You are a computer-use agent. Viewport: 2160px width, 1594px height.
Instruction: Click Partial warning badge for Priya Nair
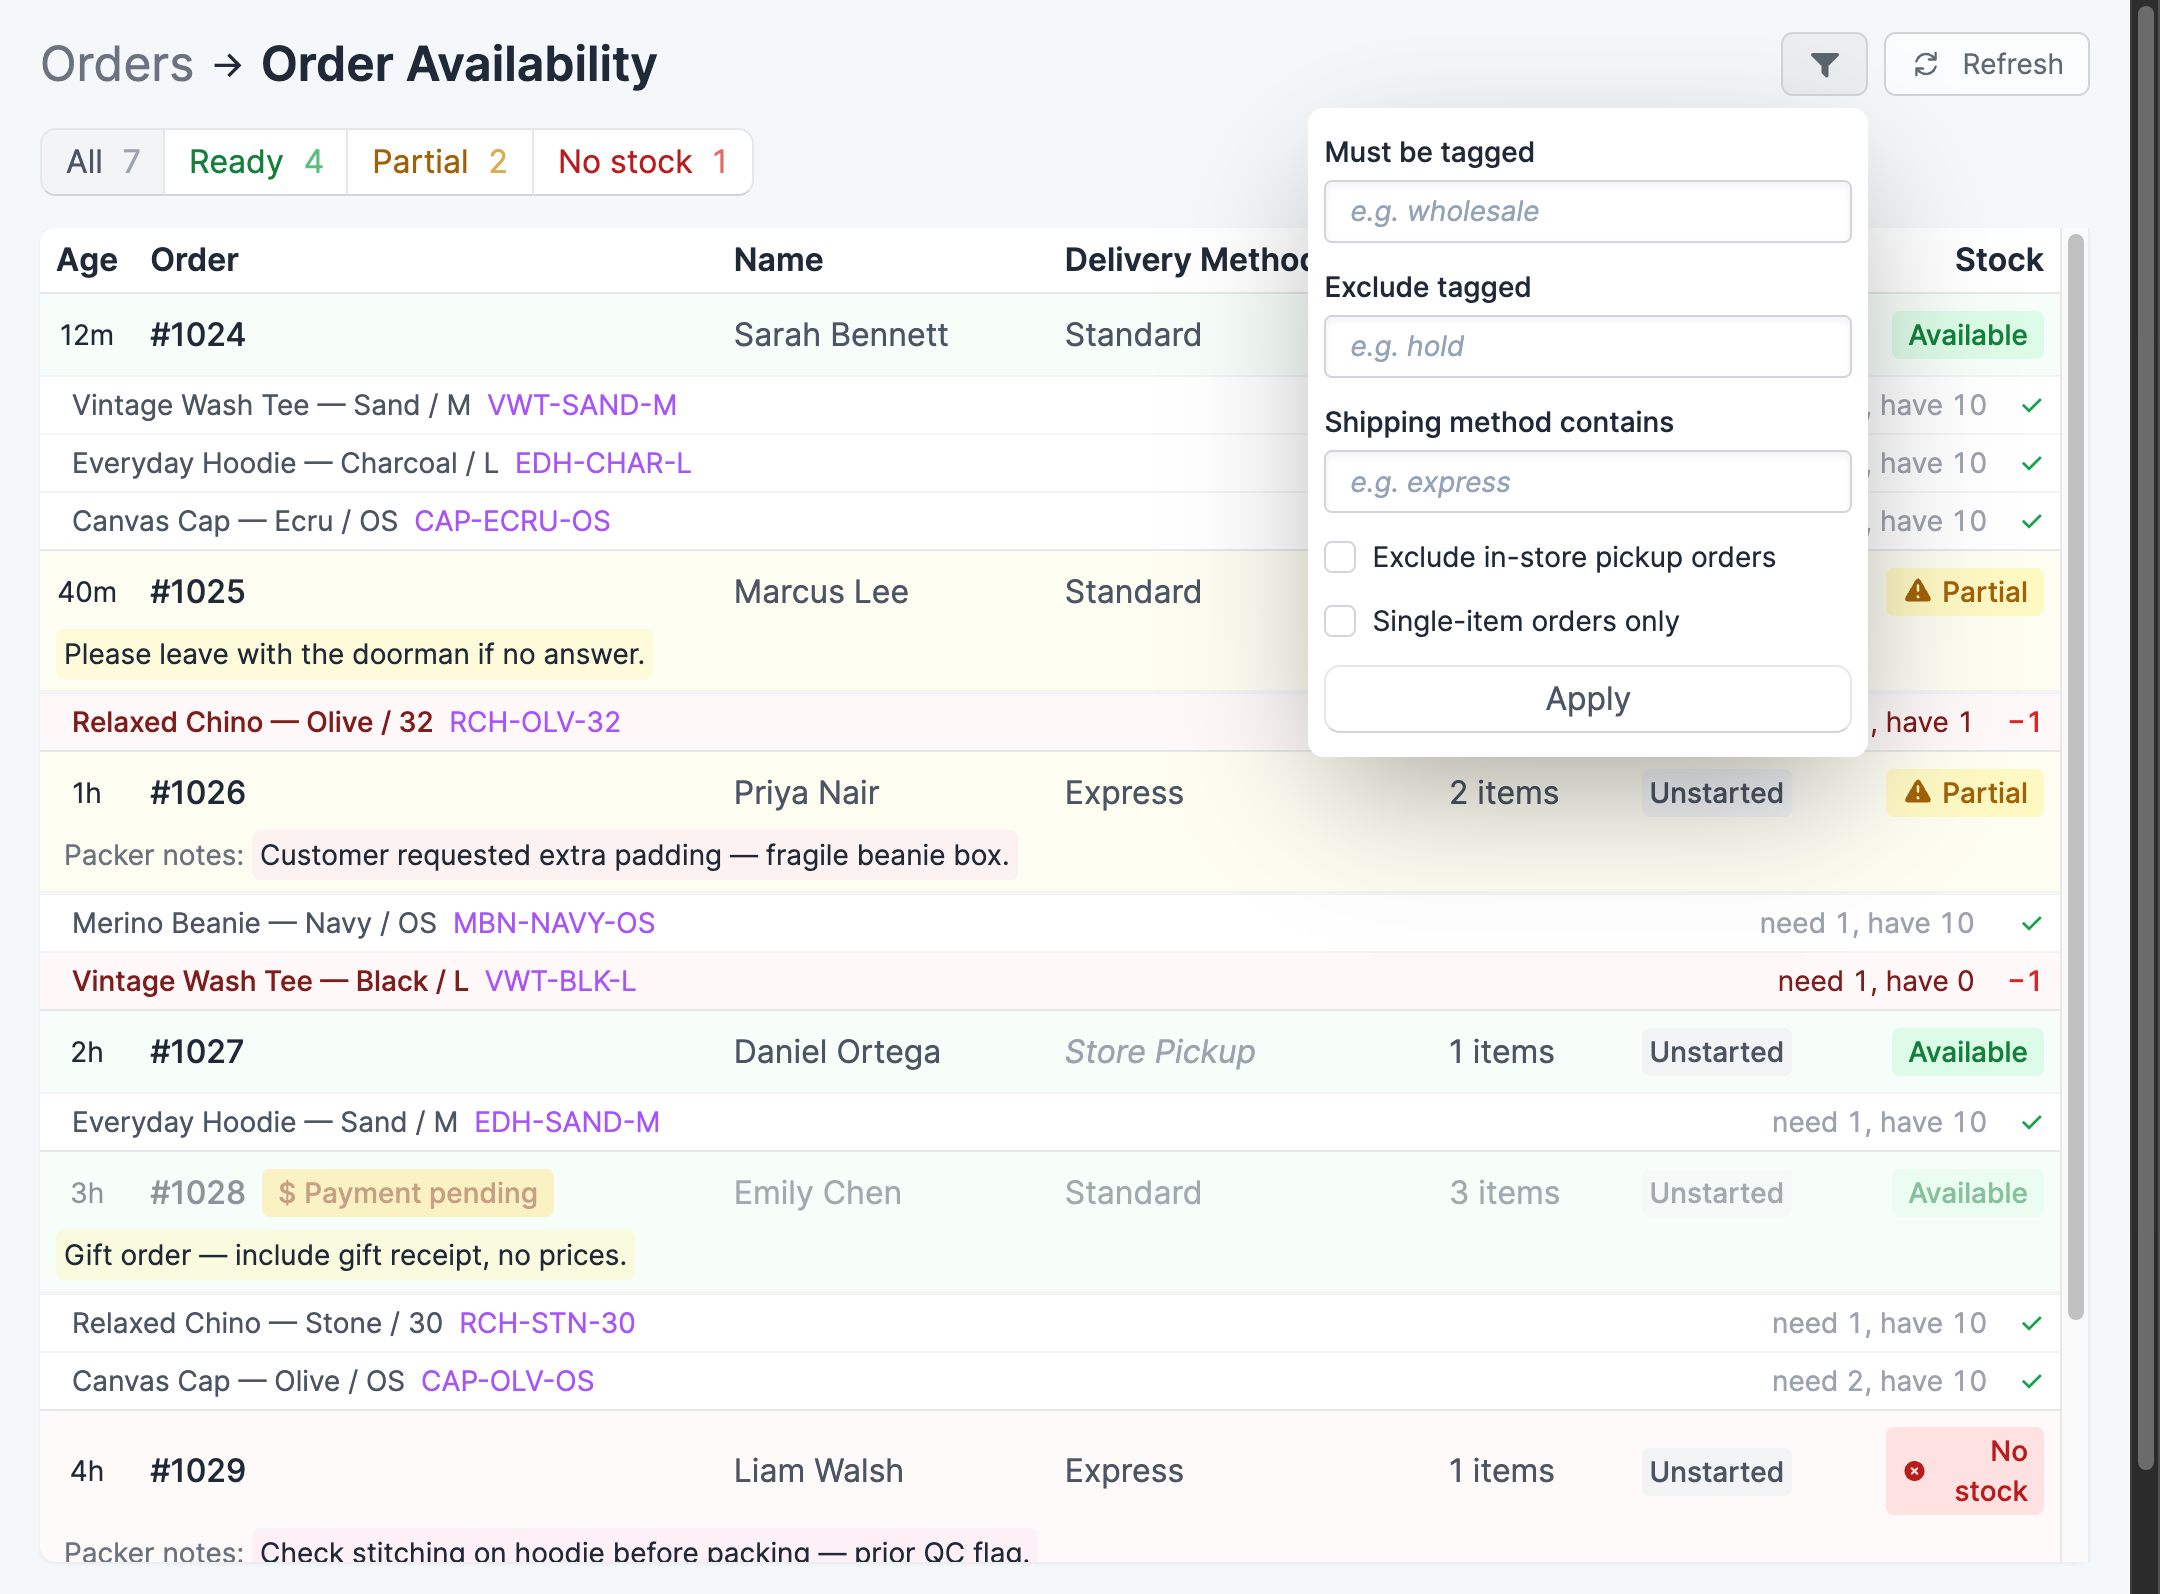(x=1965, y=793)
